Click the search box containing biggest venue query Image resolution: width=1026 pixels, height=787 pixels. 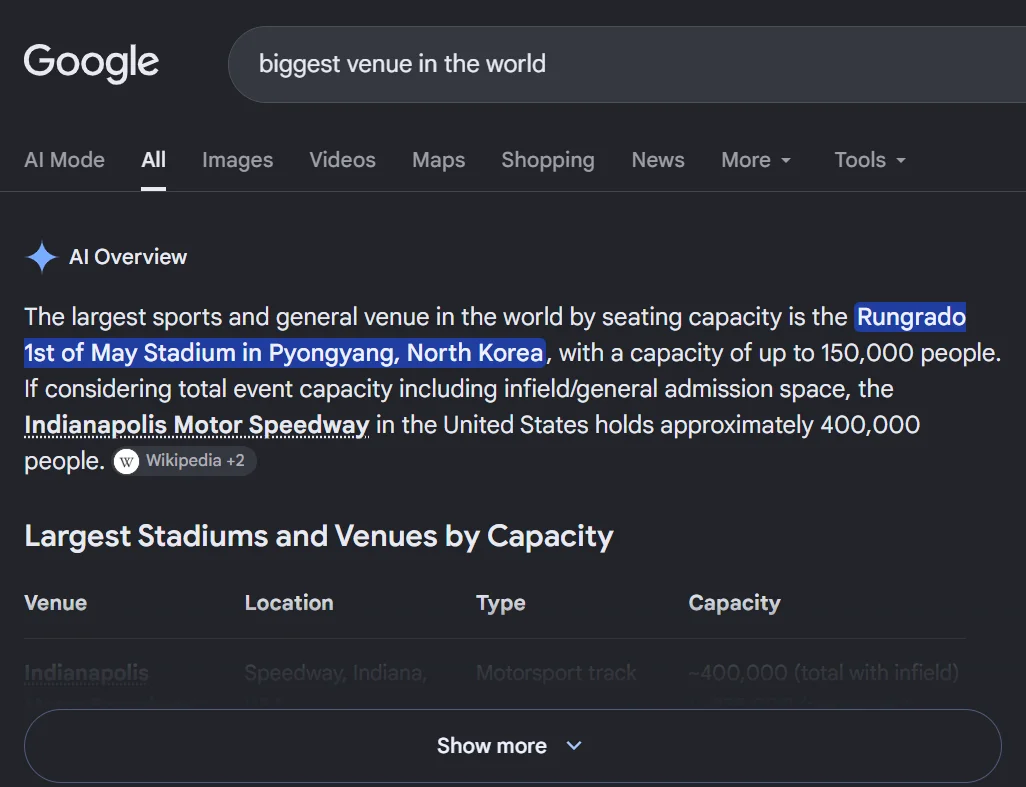(x=628, y=64)
